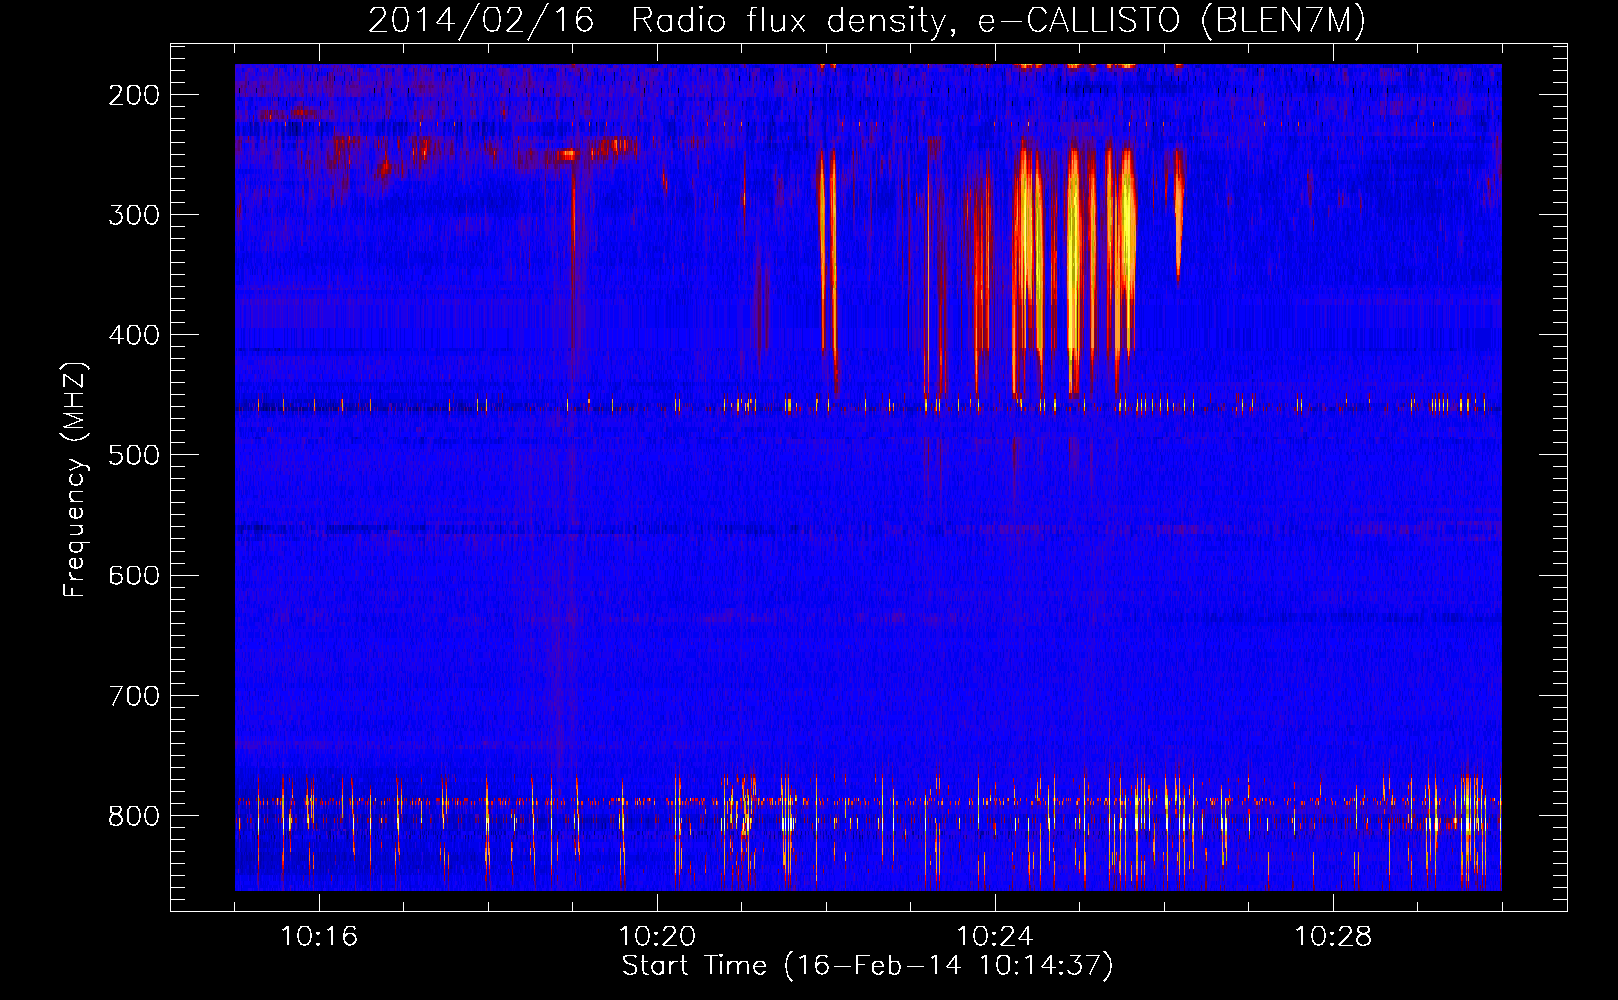Image resolution: width=1618 pixels, height=1000 pixels.
Task: Click the 200 frequency tick label
Action: tap(133, 95)
